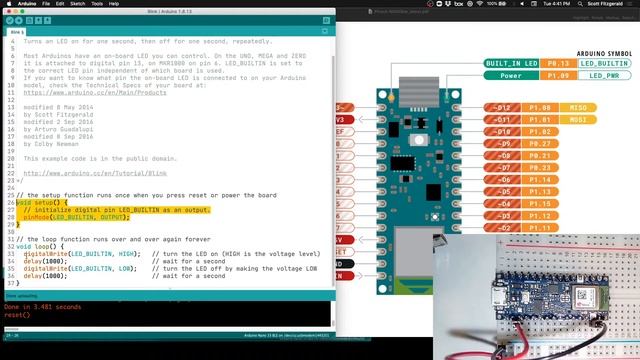
Task: Open the Notification Center list icon
Action: tap(631, 4)
